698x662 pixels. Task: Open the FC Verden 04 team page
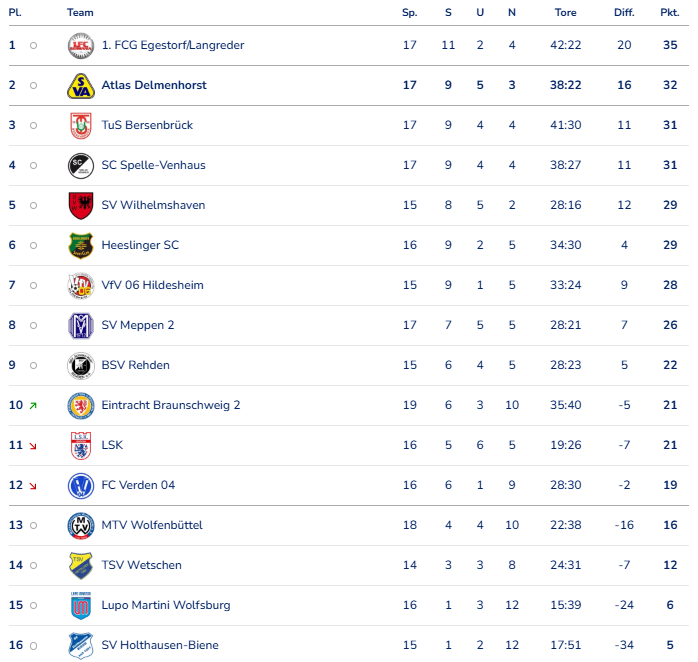pos(138,485)
